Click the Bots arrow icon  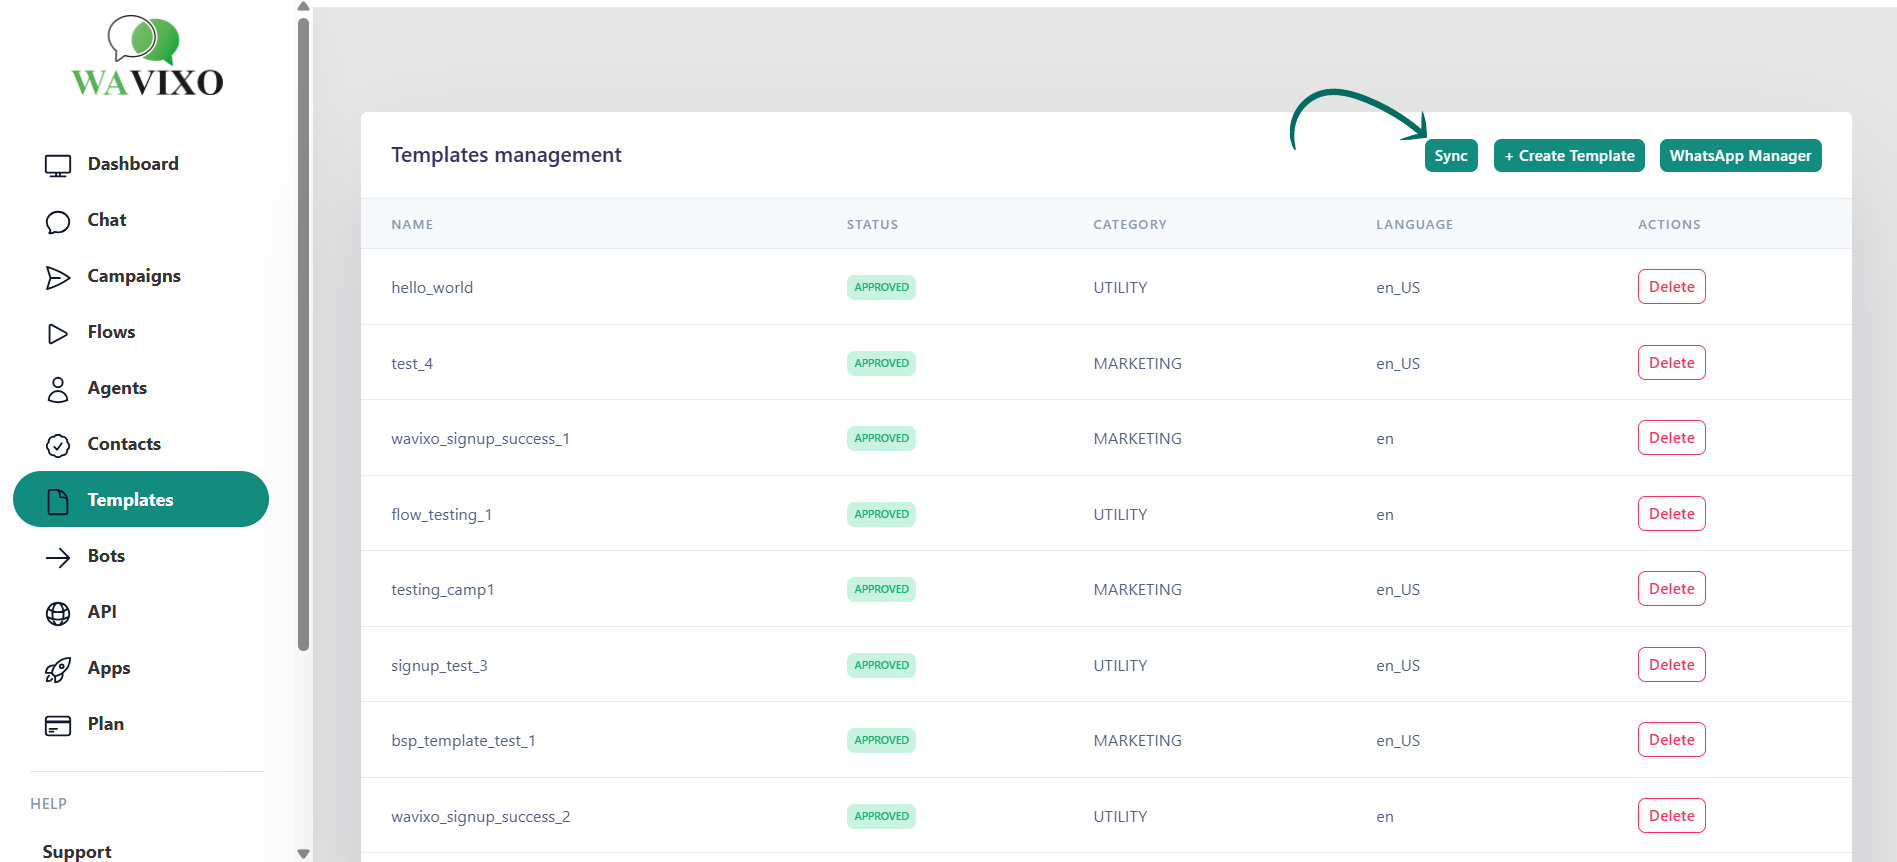click(x=58, y=557)
